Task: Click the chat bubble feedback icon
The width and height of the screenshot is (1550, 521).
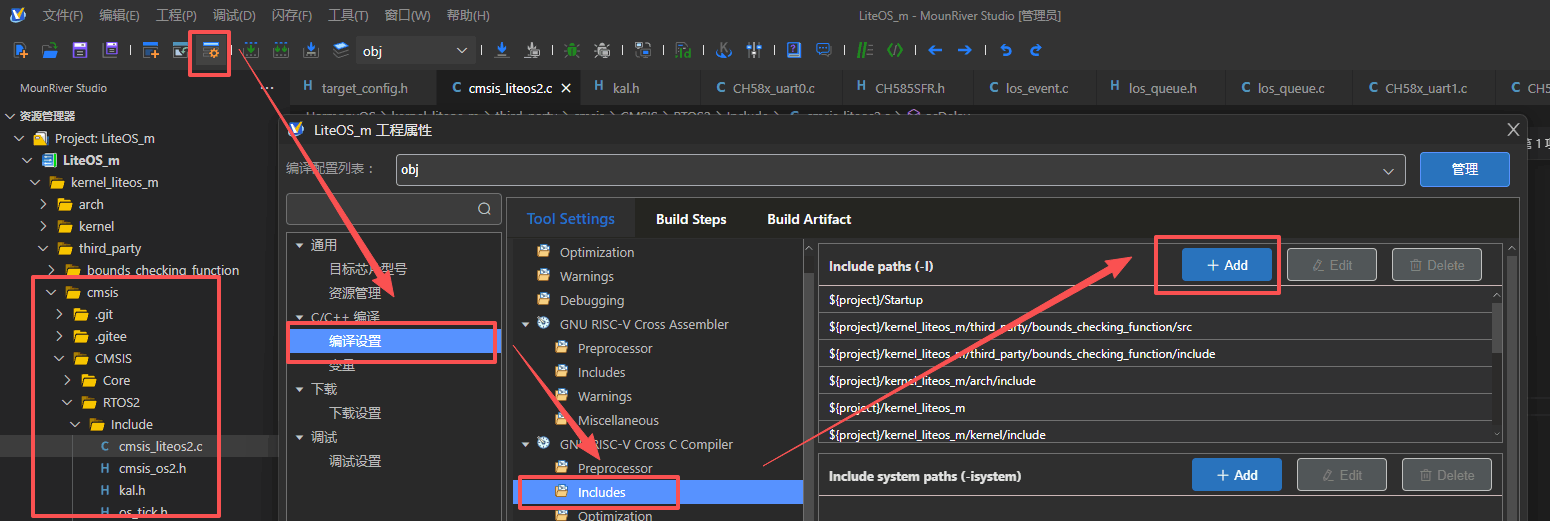Action: click(x=824, y=50)
